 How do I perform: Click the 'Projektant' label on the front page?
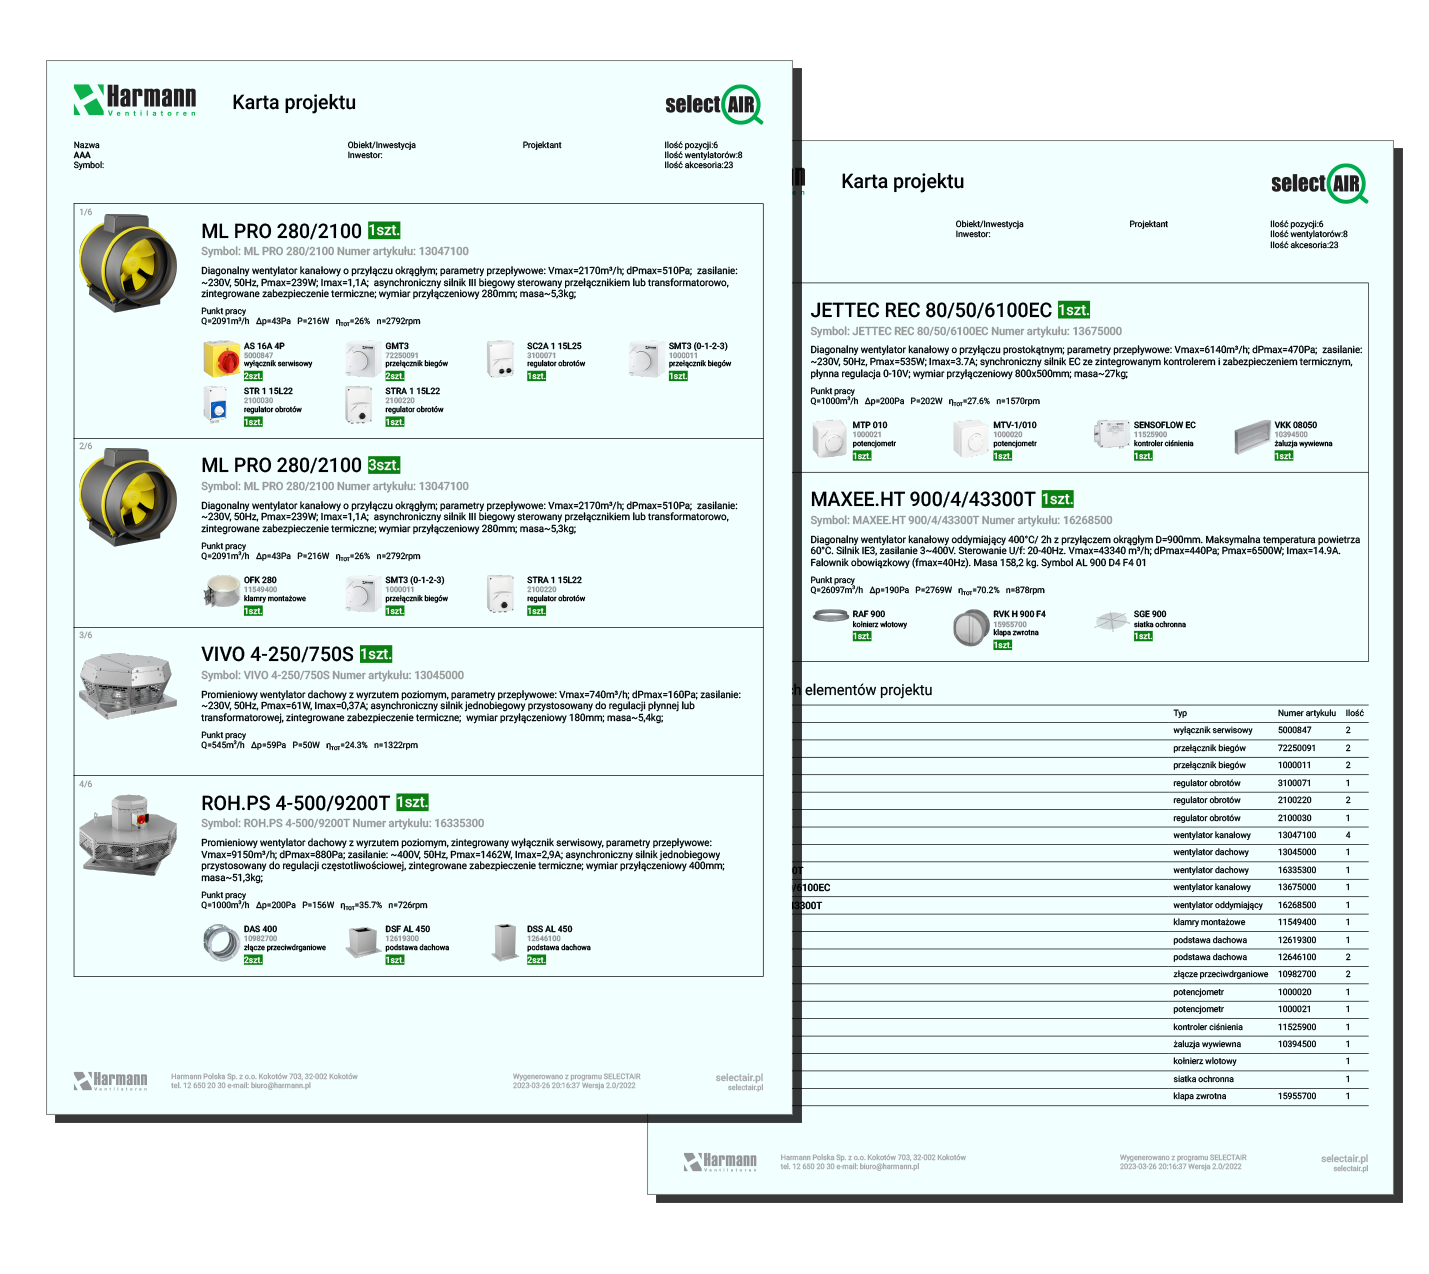coord(542,145)
